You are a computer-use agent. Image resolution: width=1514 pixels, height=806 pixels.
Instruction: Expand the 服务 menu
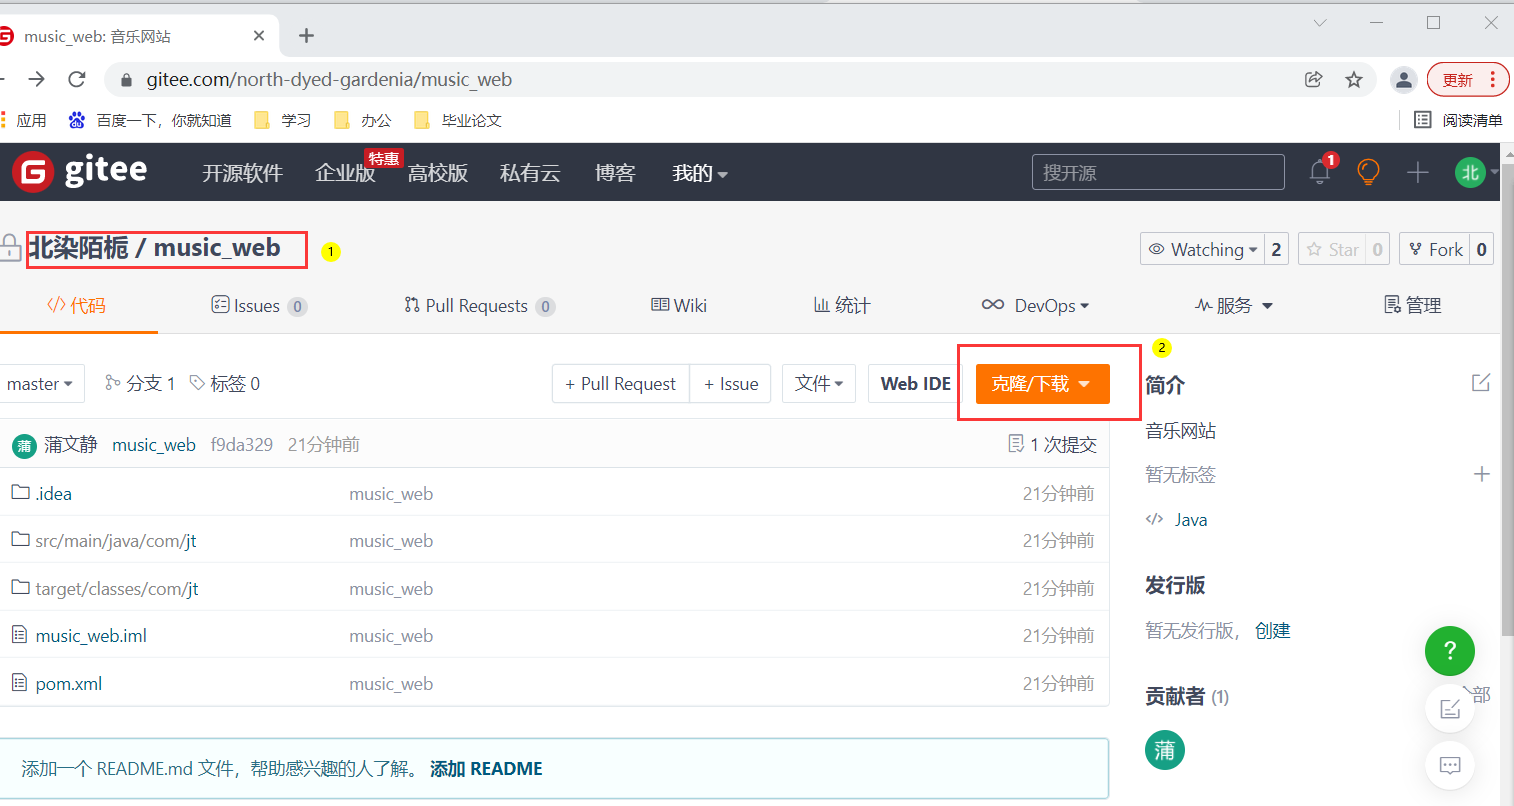1234,306
